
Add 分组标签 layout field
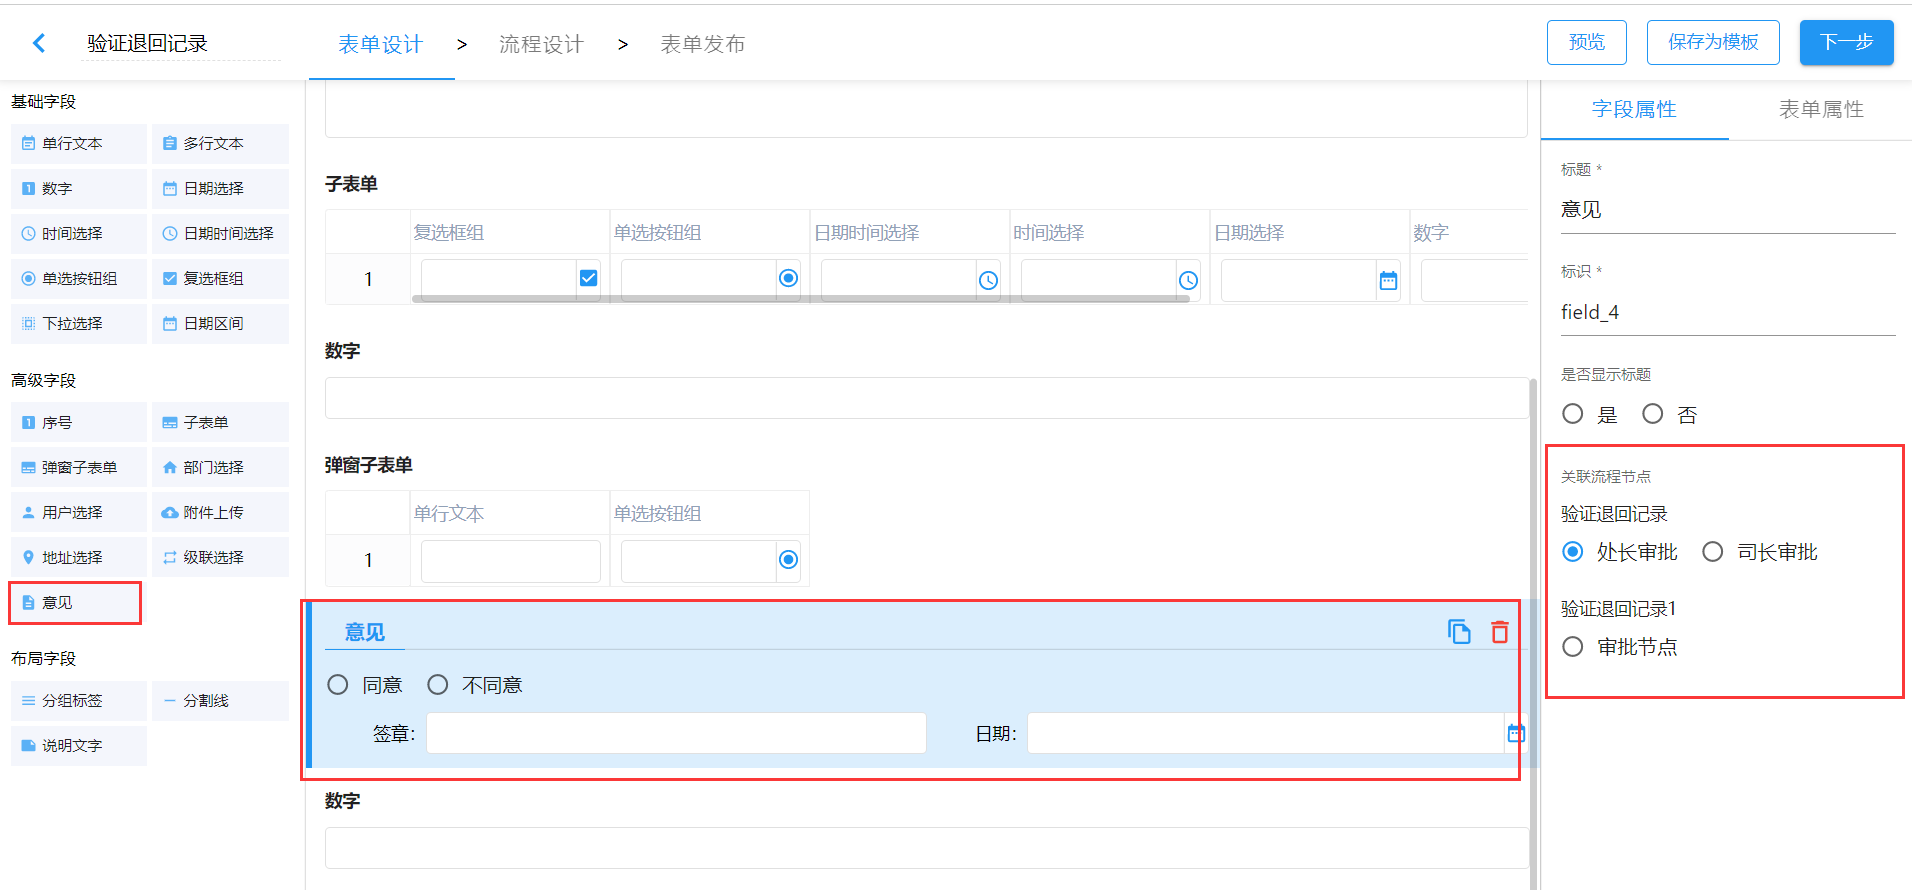tap(79, 701)
